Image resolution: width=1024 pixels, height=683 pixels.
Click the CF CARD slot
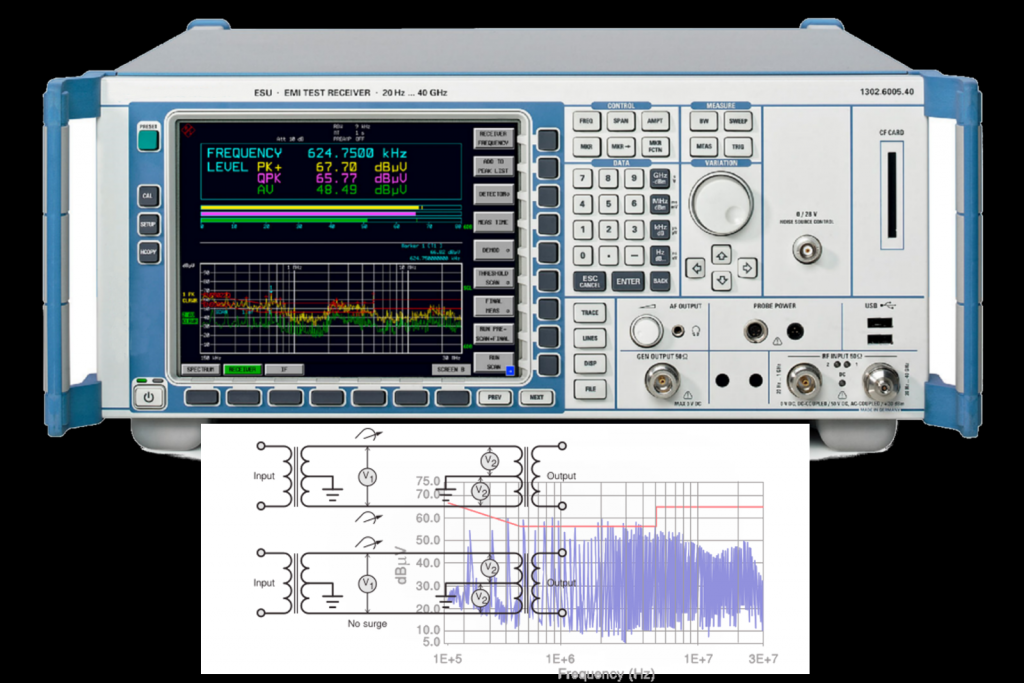pyautogui.click(x=891, y=195)
